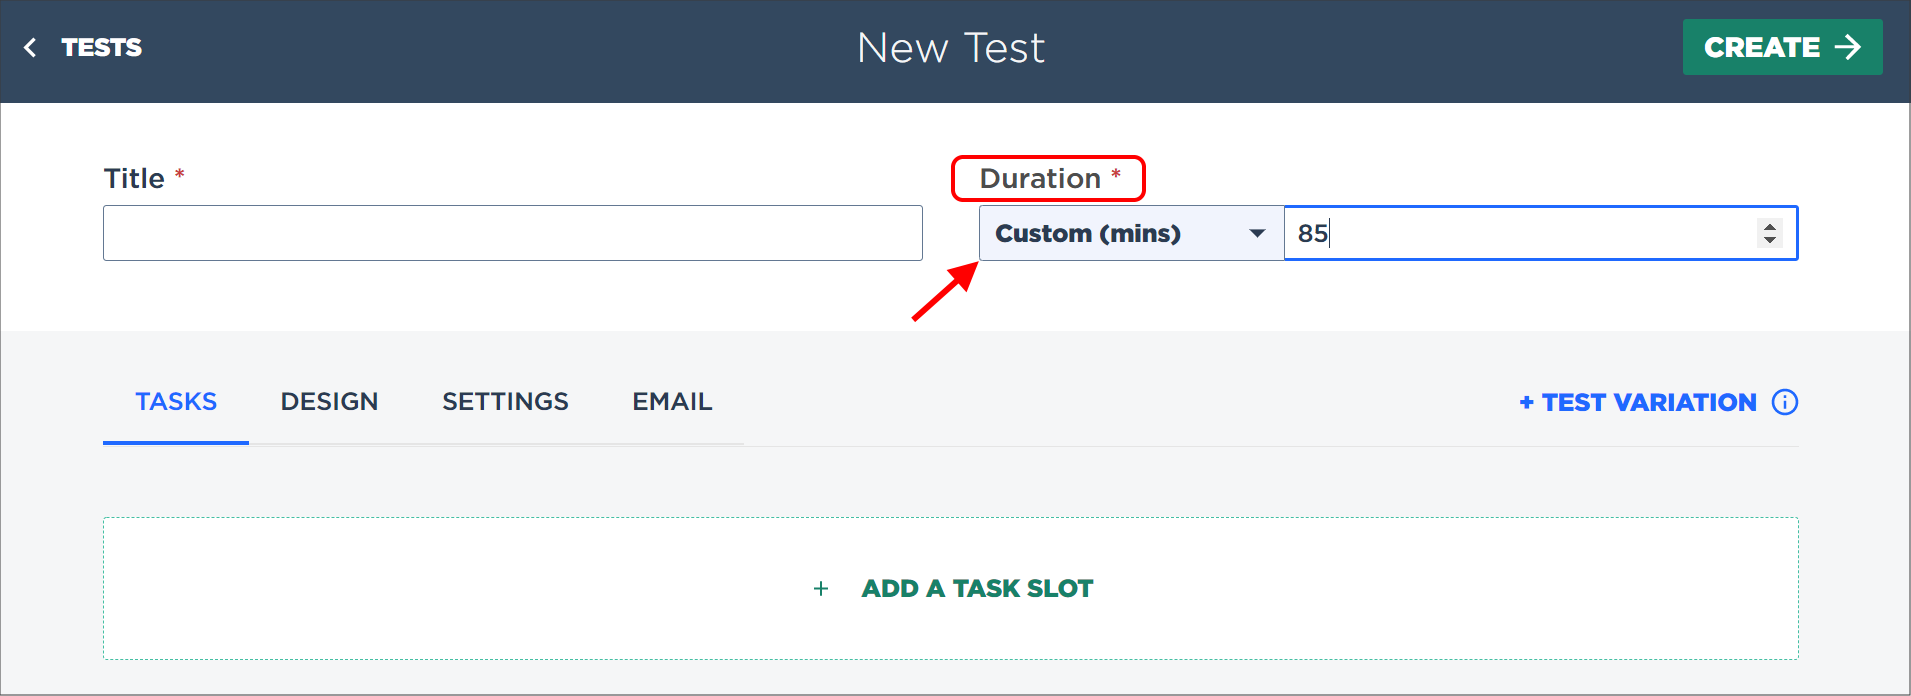Image resolution: width=1911 pixels, height=696 pixels.
Task: Switch to the TASKS tab
Action: click(176, 402)
